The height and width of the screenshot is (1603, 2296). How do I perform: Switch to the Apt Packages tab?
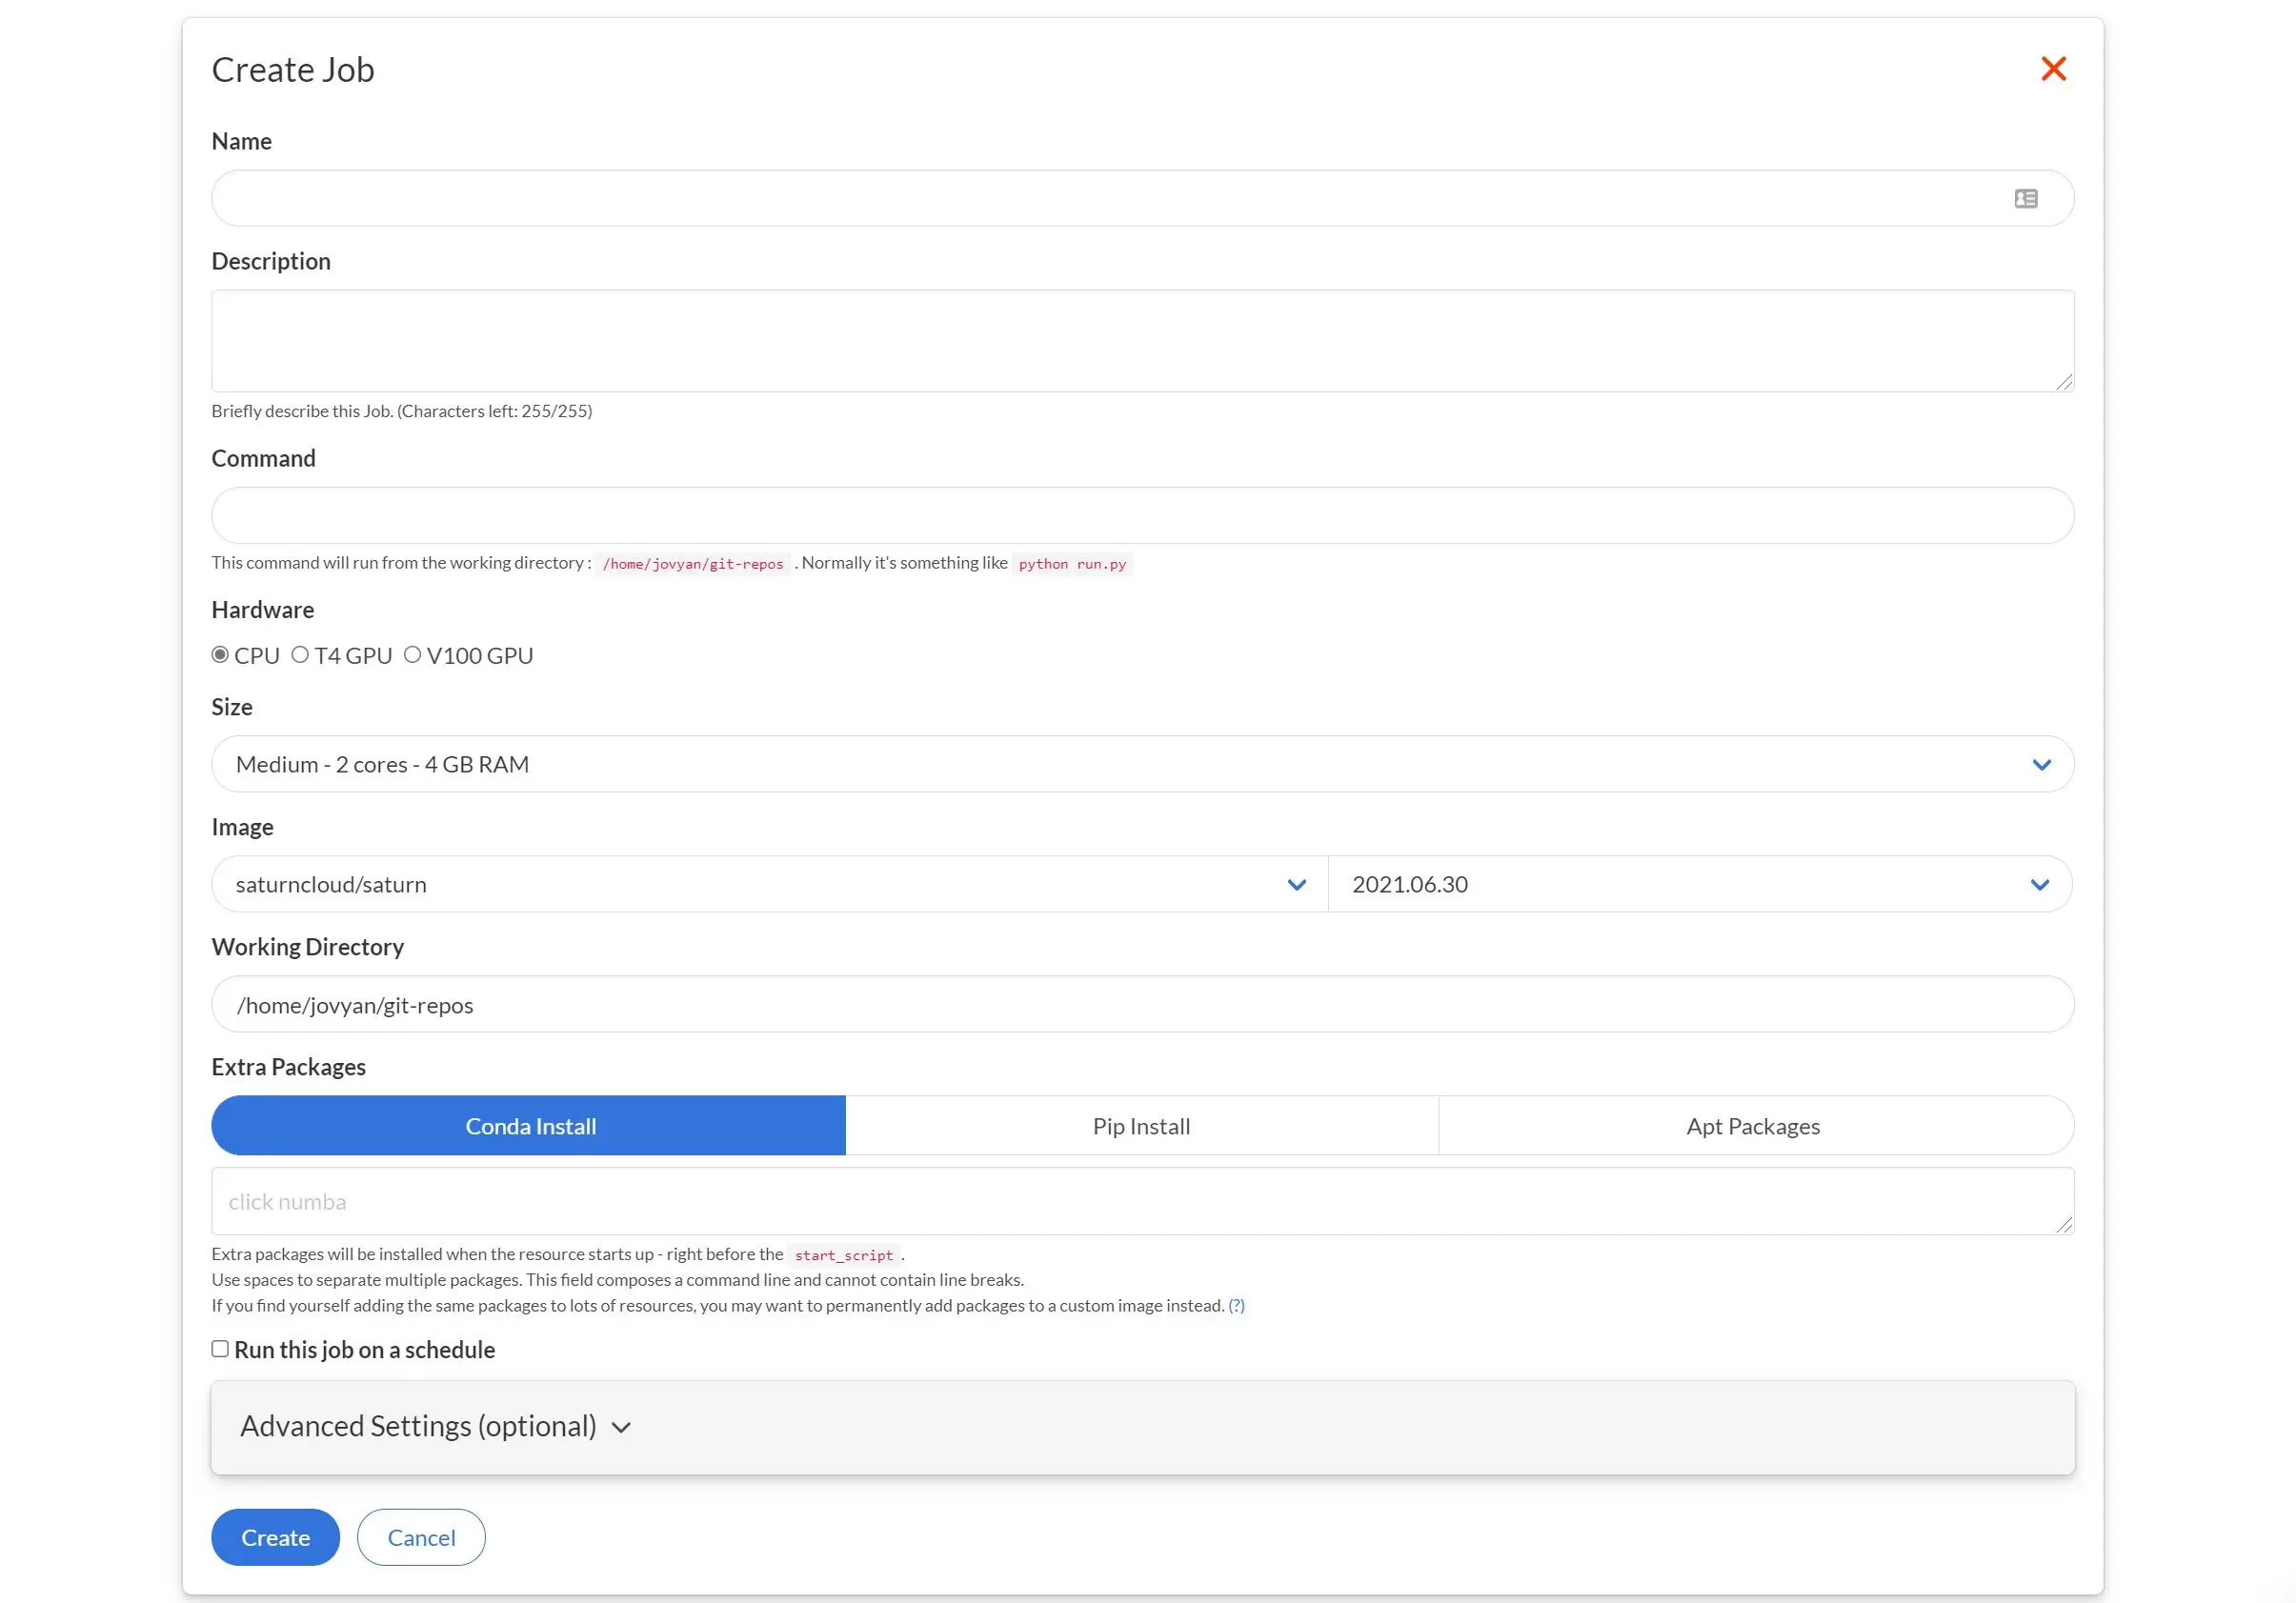coord(1755,1126)
